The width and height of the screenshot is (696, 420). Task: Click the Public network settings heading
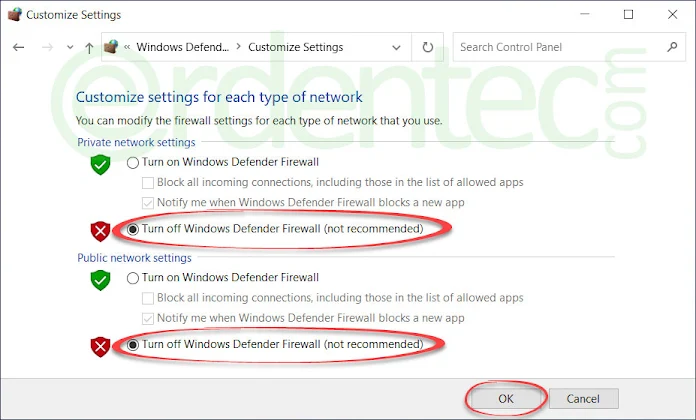point(134,258)
